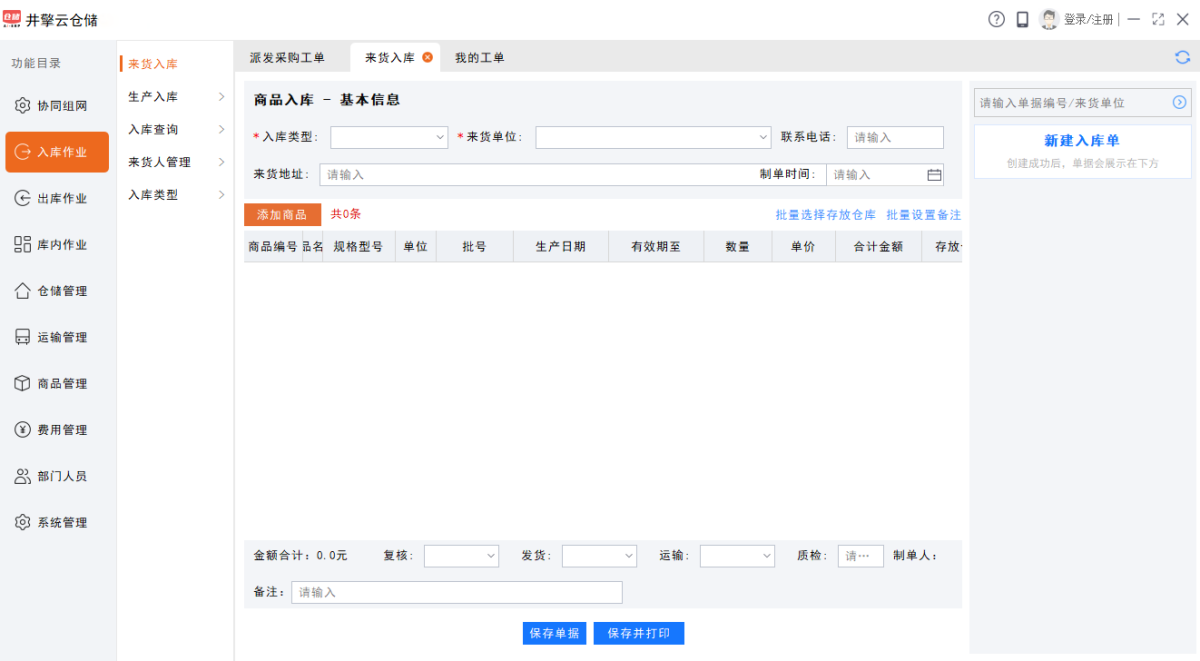Expand the 生产入库 submenu
The image size is (1200, 661).
[x=175, y=97]
